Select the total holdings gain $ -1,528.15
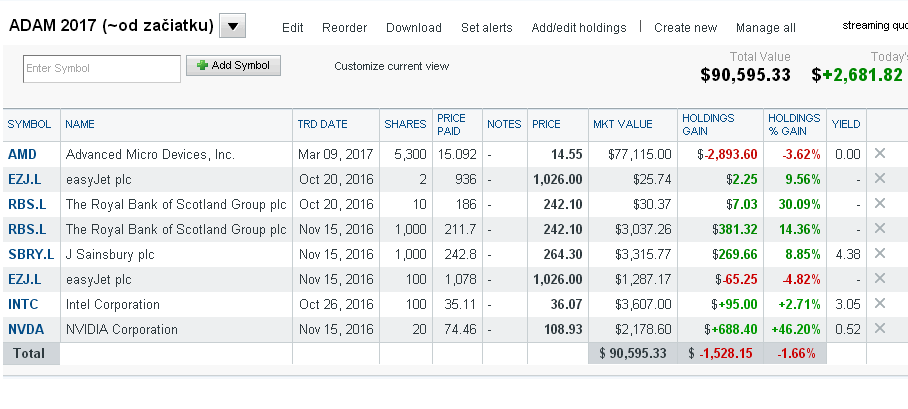The width and height of the screenshot is (908, 409). pos(720,353)
